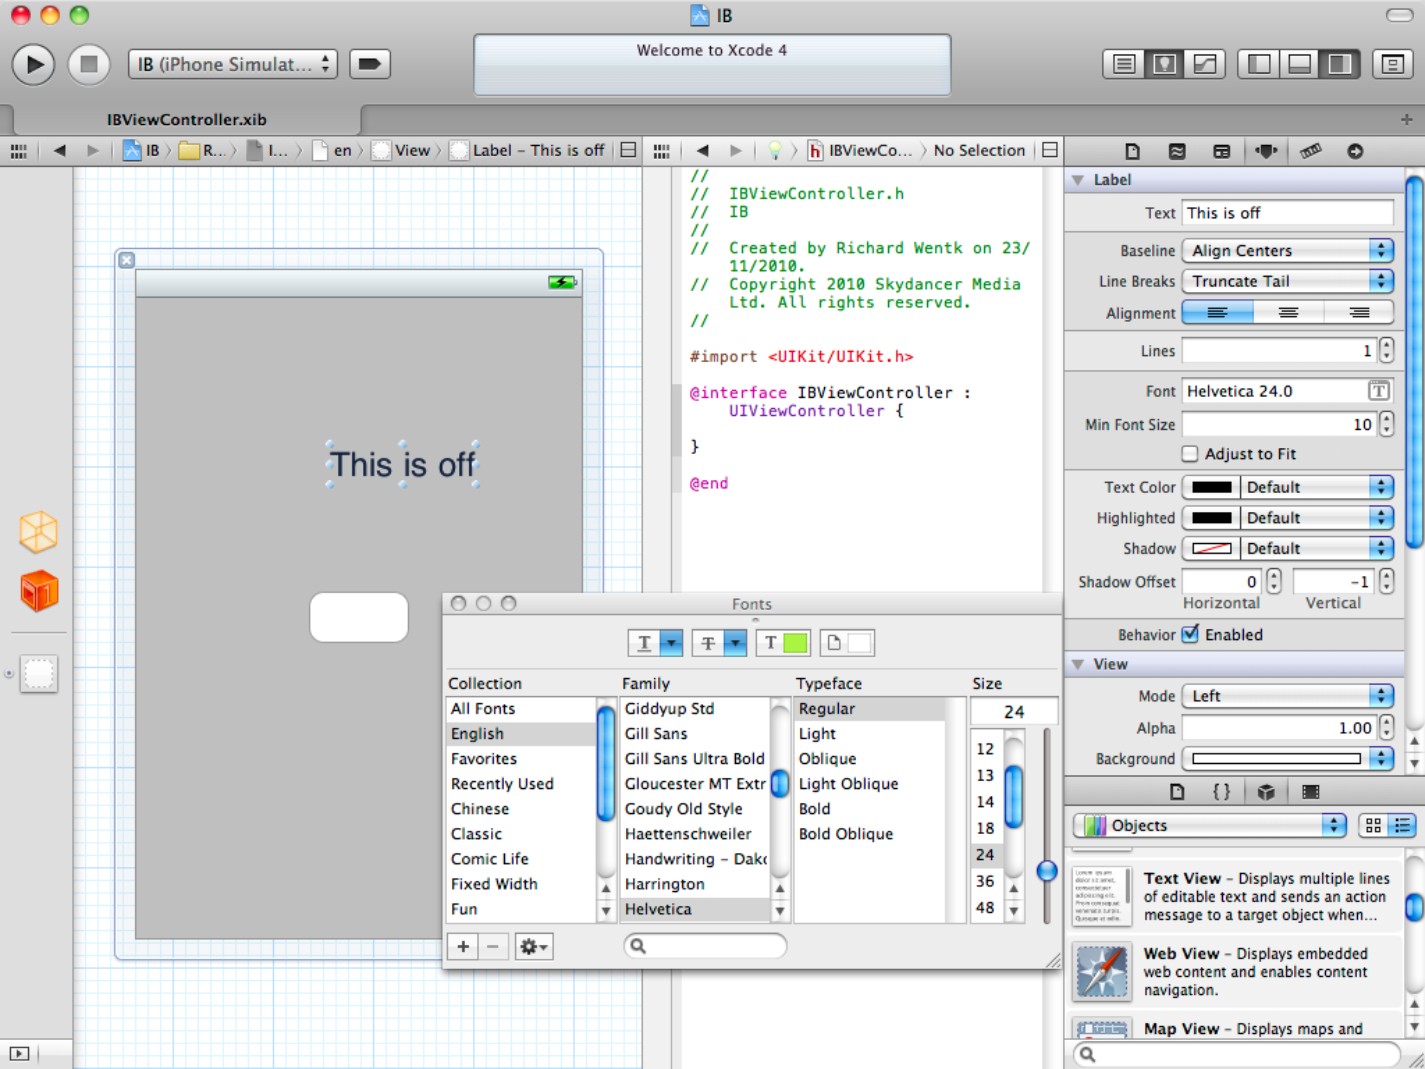The width and height of the screenshot is (1425, 1069).
Task: Set label alignment to left
Action: tap(1217, 313)
